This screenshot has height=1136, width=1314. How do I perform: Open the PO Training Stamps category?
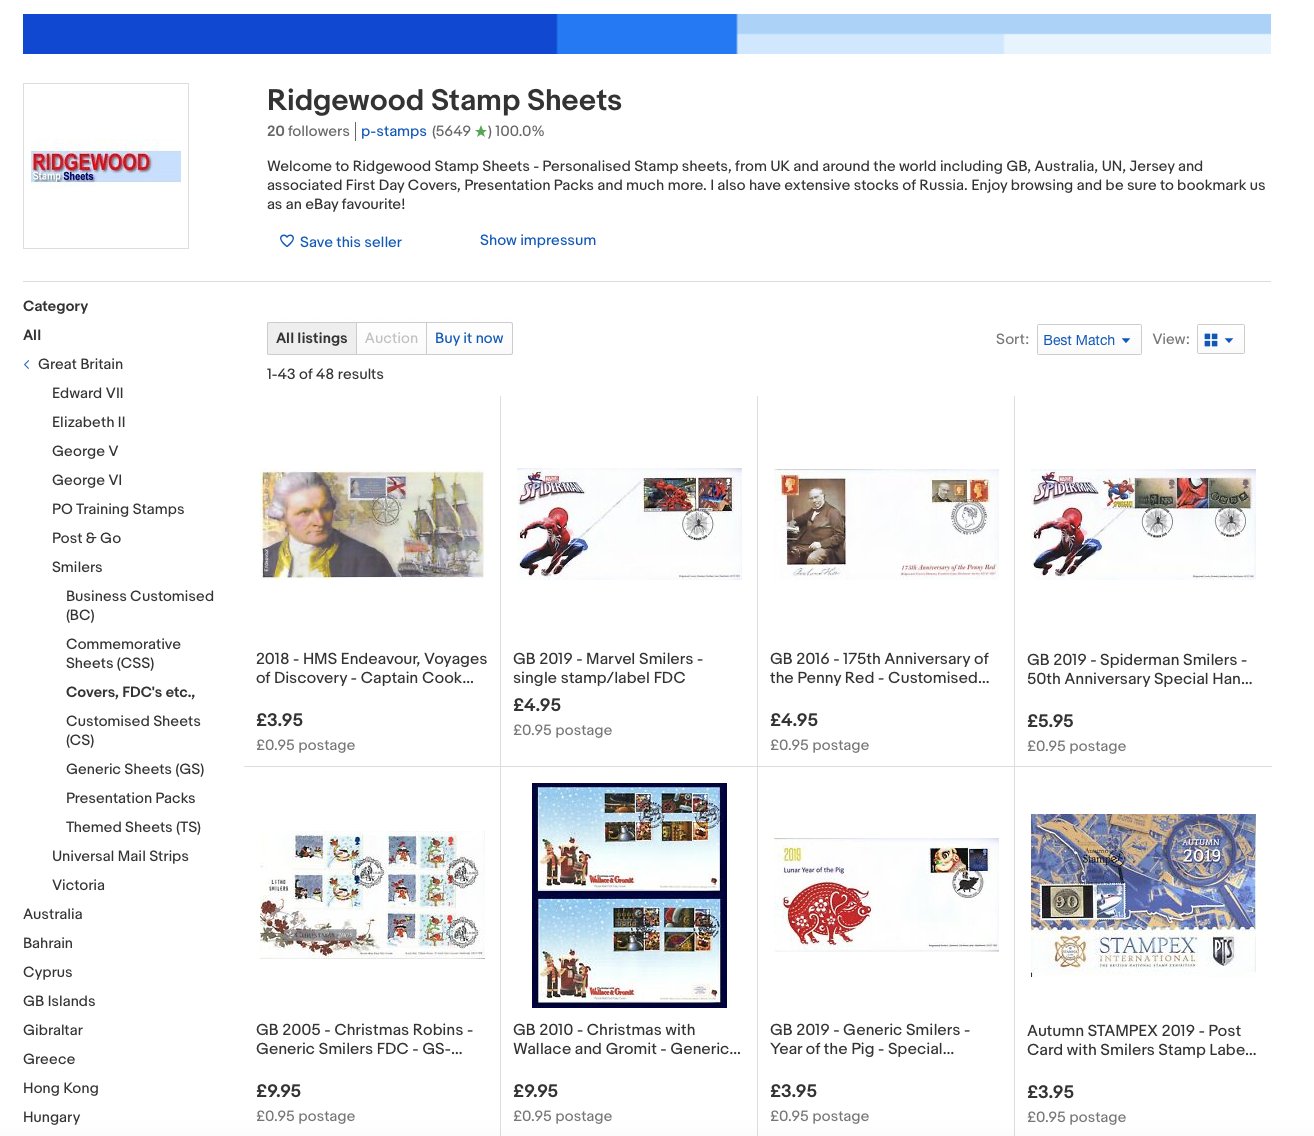pyautogui.click(x=118, y=509)
